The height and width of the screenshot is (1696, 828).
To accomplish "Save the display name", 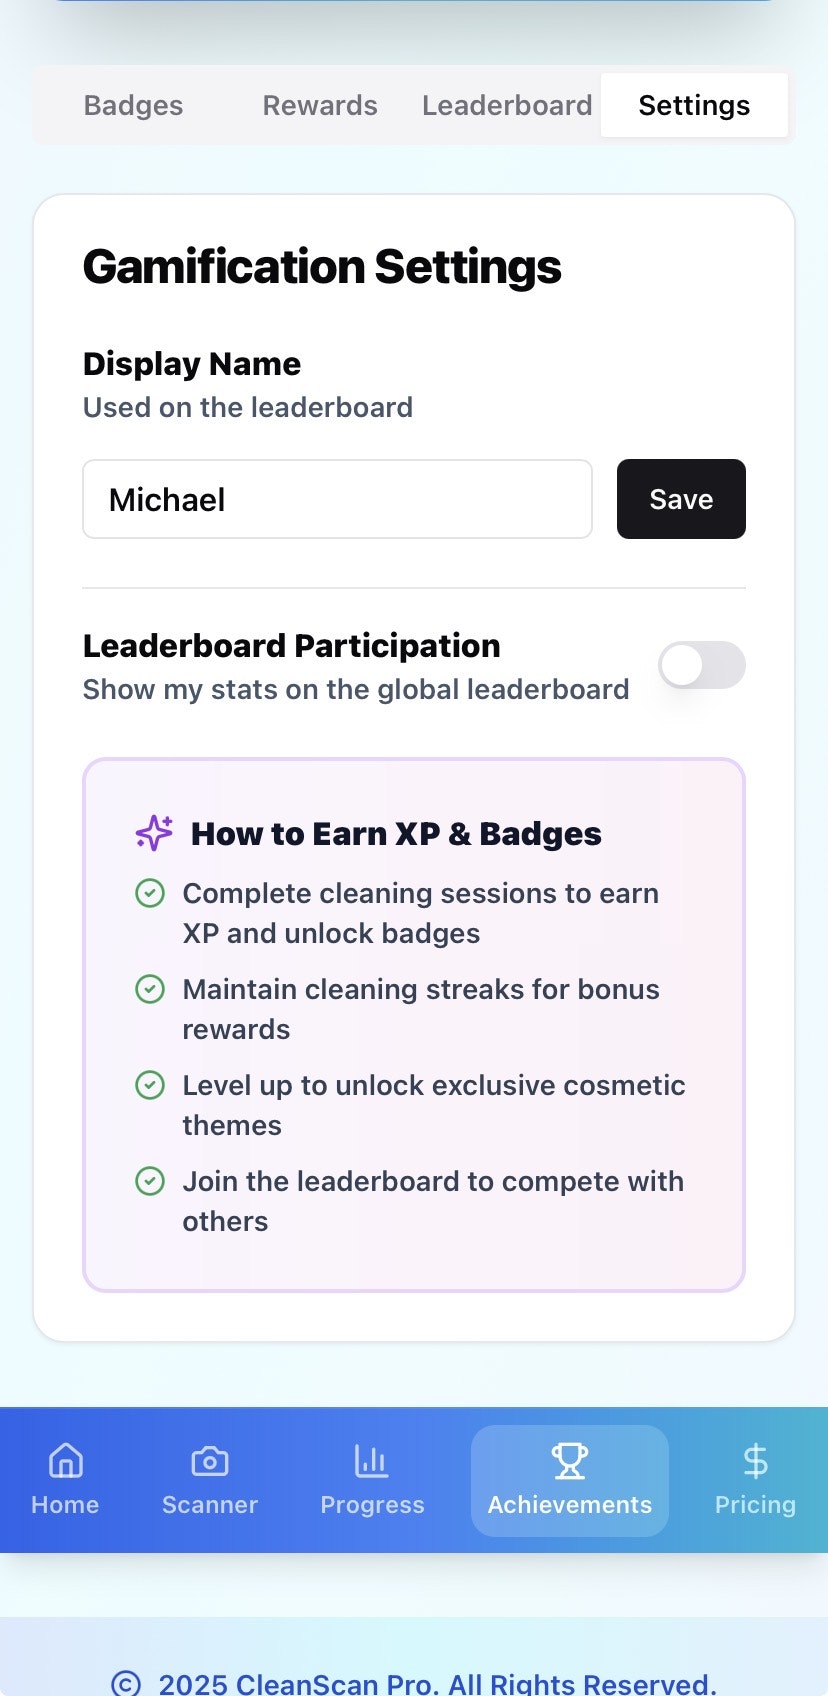I will tap(681, 499).
